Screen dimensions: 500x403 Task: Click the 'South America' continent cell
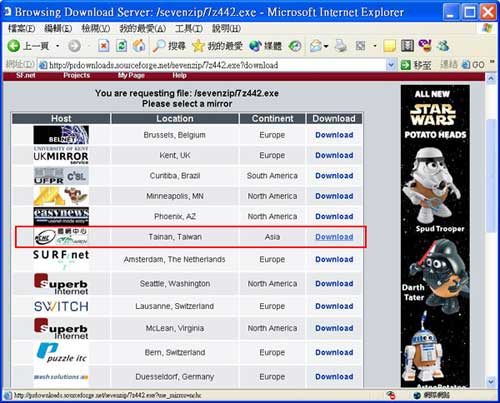[x=272, y=176]
